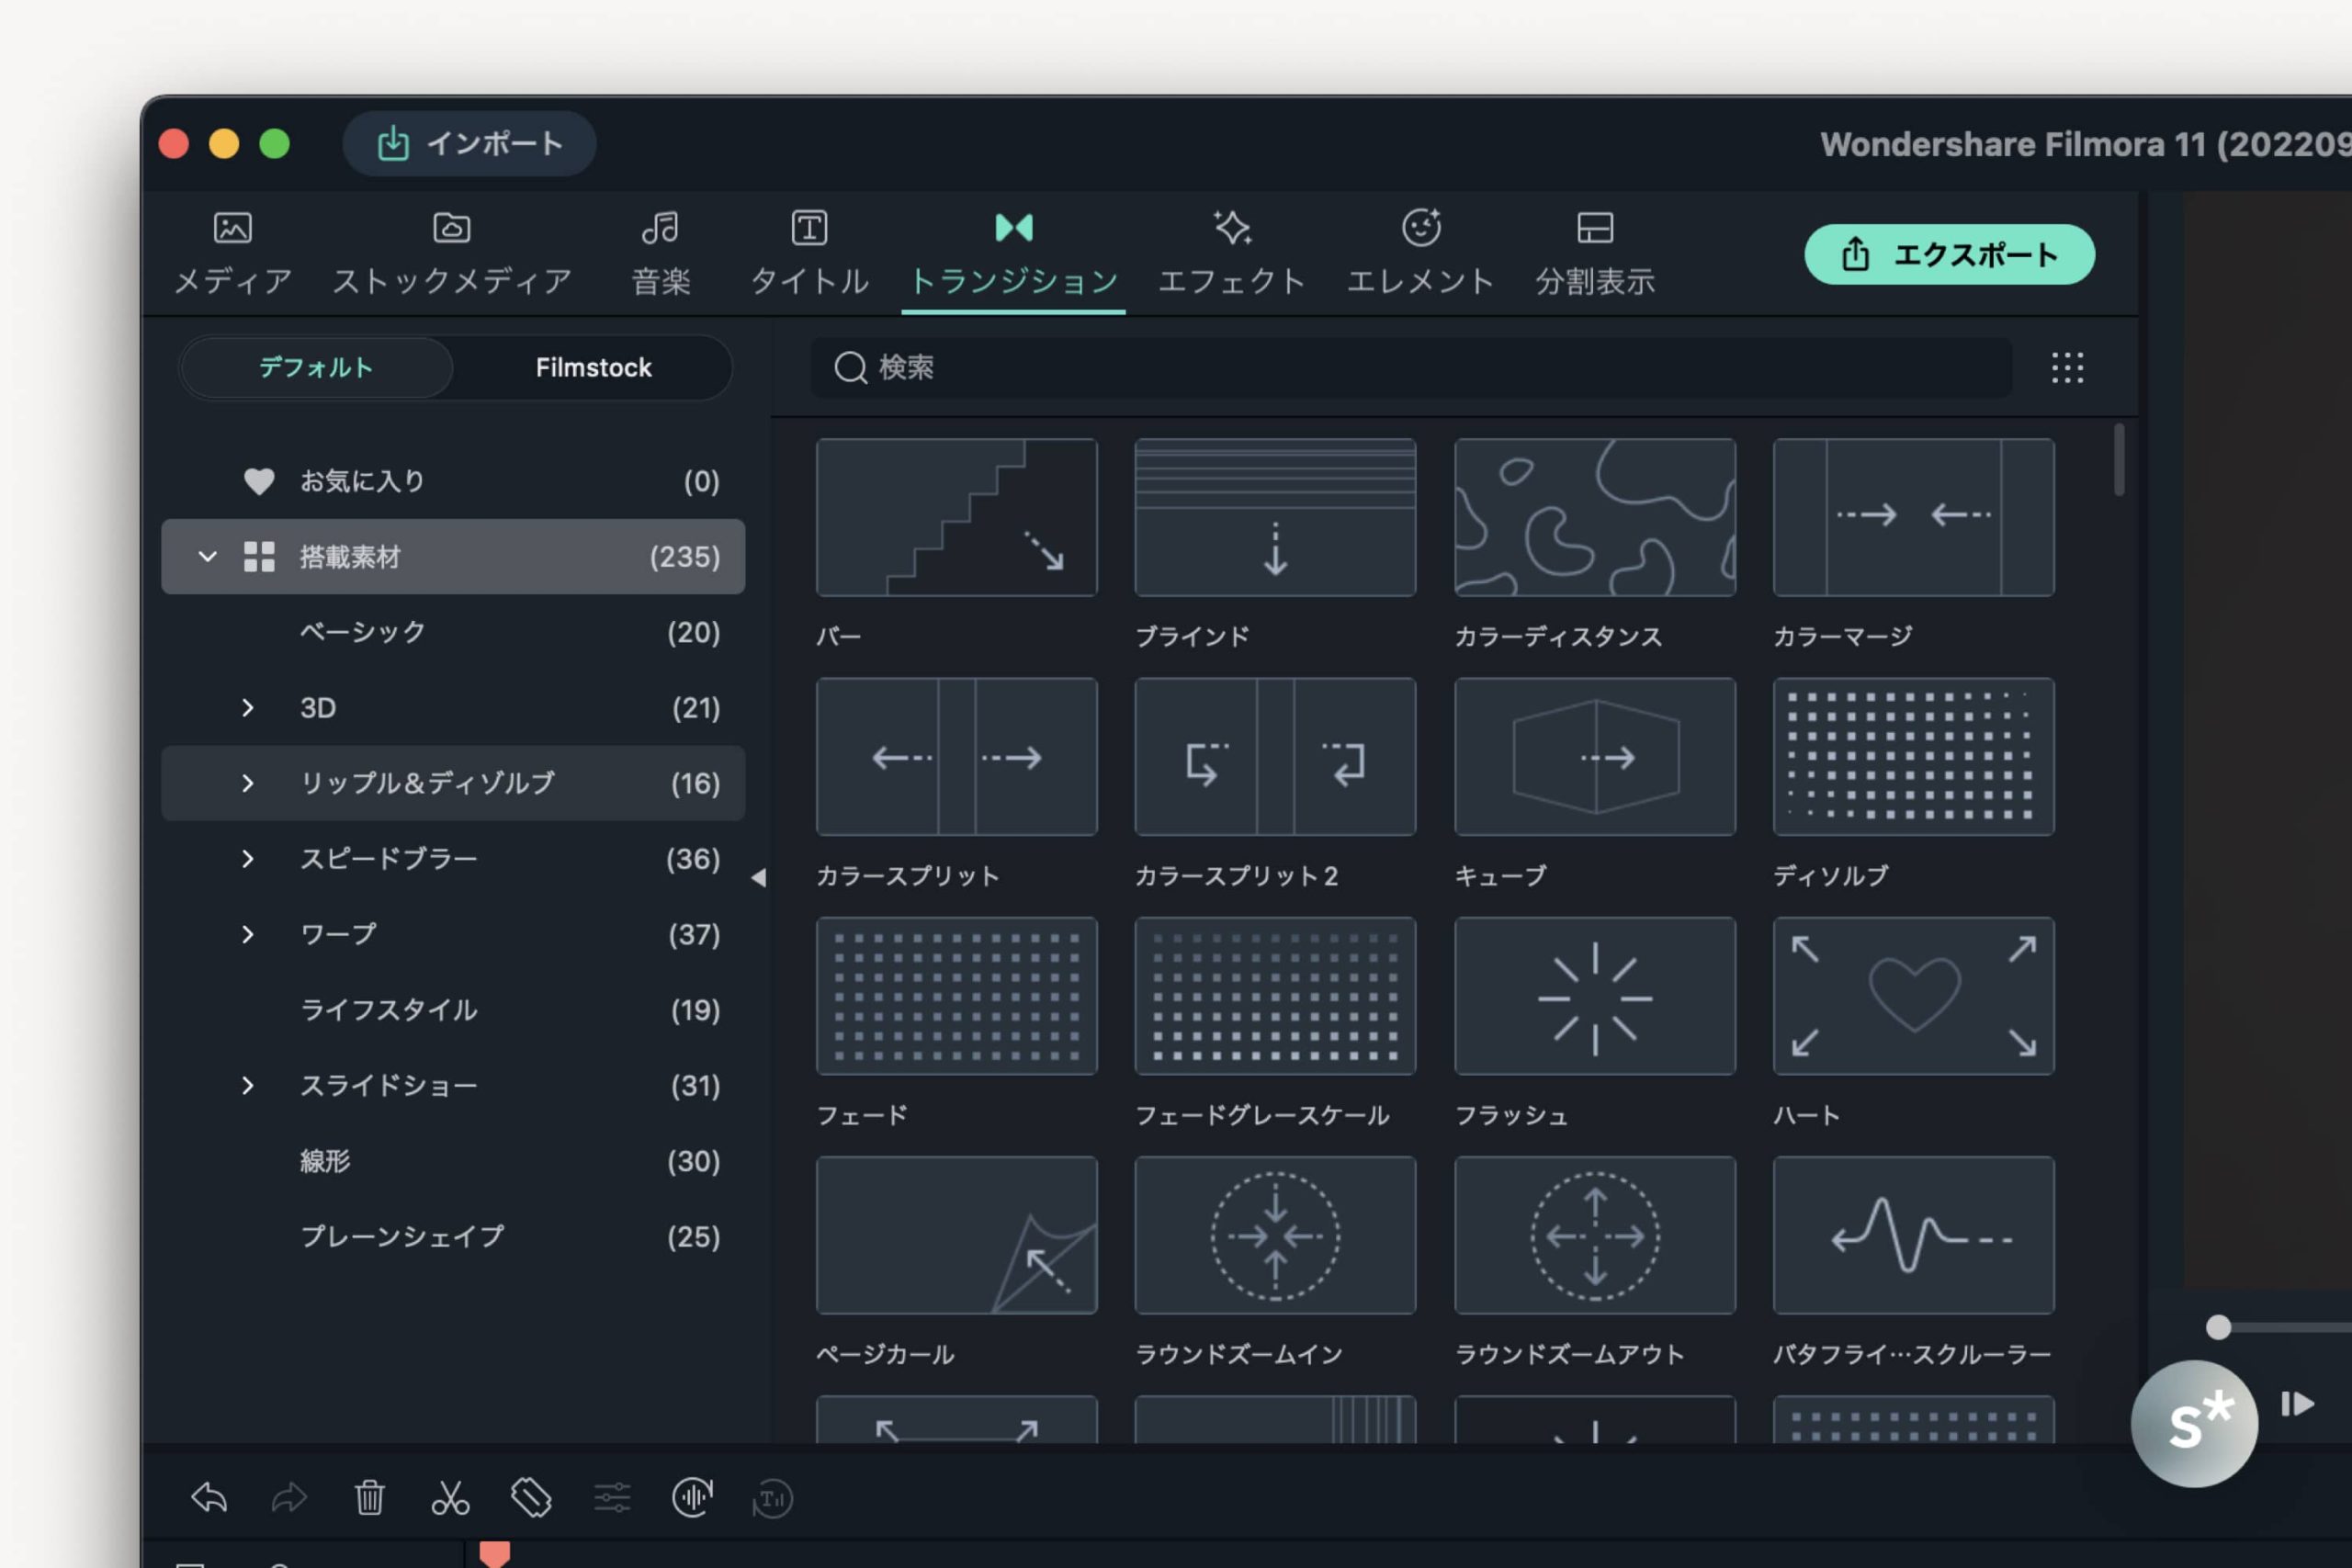Click the delete trash icon

click(369, 1497)
